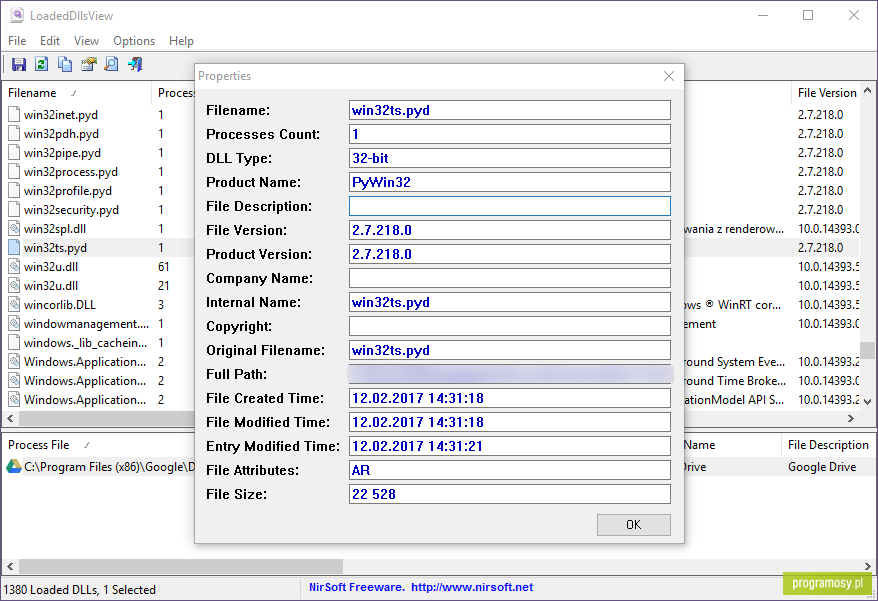Click the File Size field showing 22 528
Screen dimensions: 878x601
(x=510, y=494)
